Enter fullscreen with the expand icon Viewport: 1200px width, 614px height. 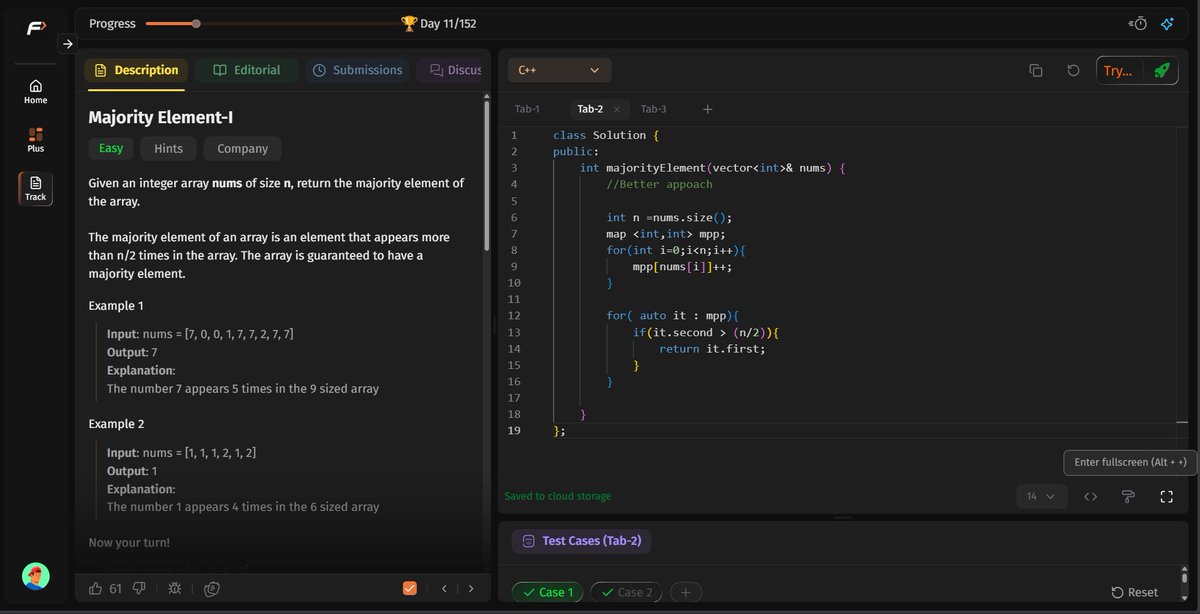(1166, 496)
